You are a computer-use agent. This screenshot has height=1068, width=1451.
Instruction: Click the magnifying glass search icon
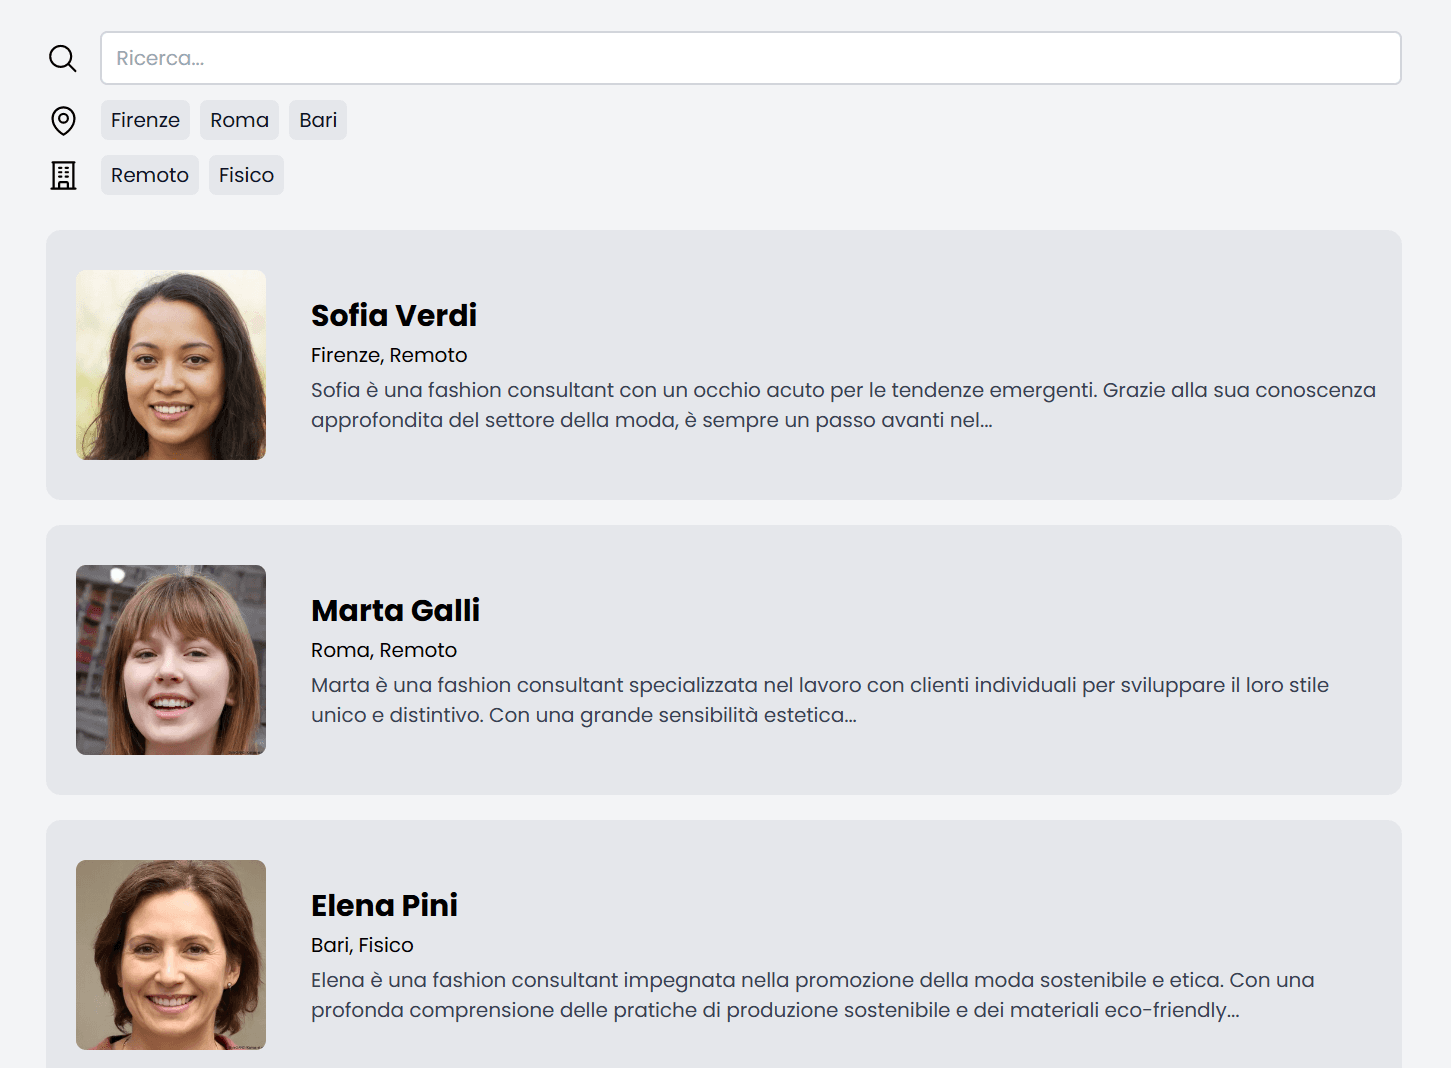(x=63, y=58)
